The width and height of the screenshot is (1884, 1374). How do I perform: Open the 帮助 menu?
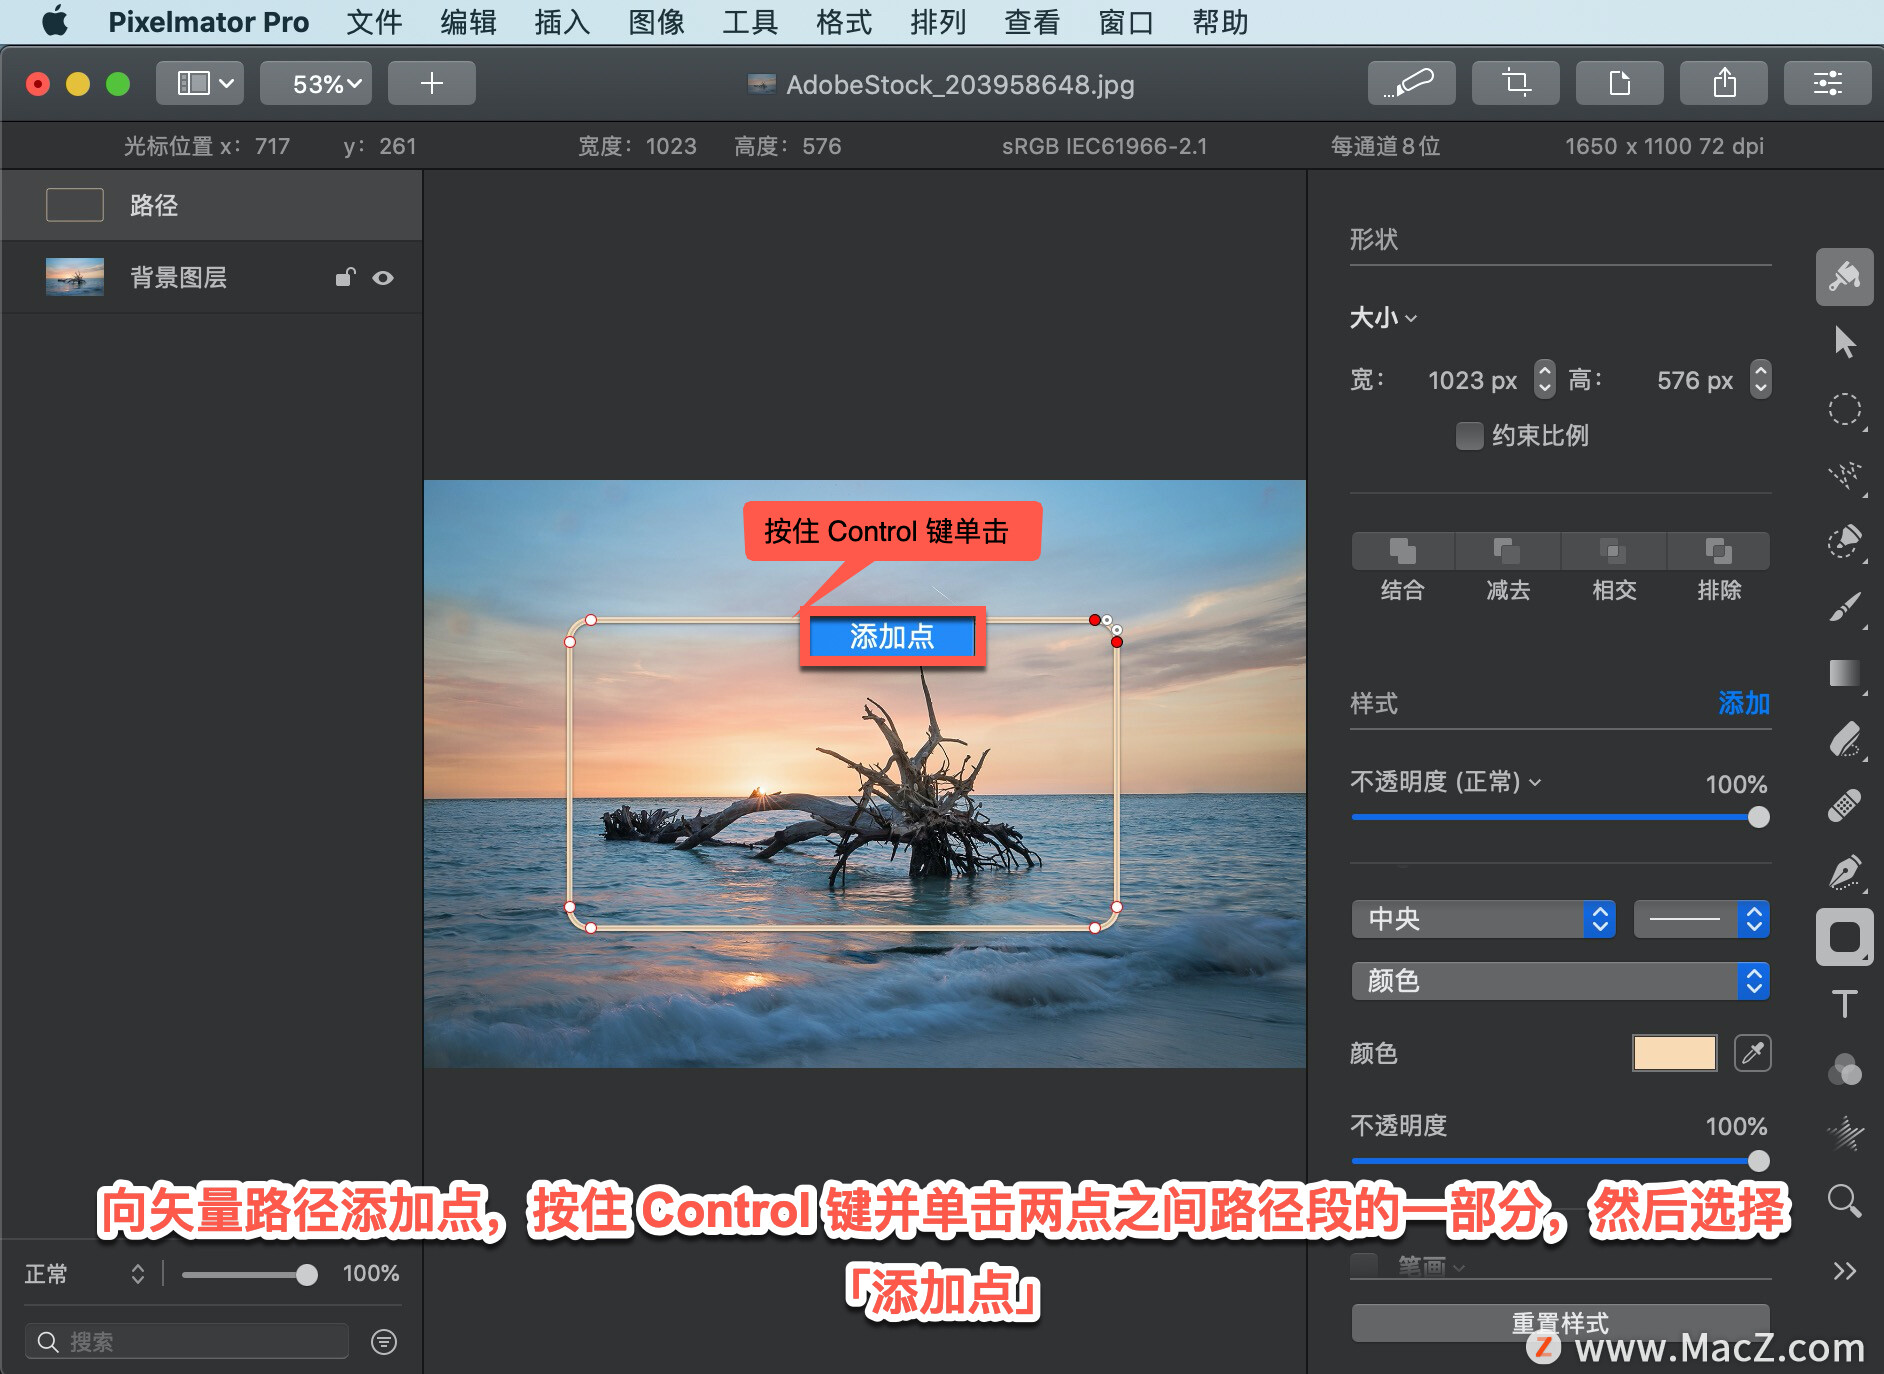pos(1220,22)
